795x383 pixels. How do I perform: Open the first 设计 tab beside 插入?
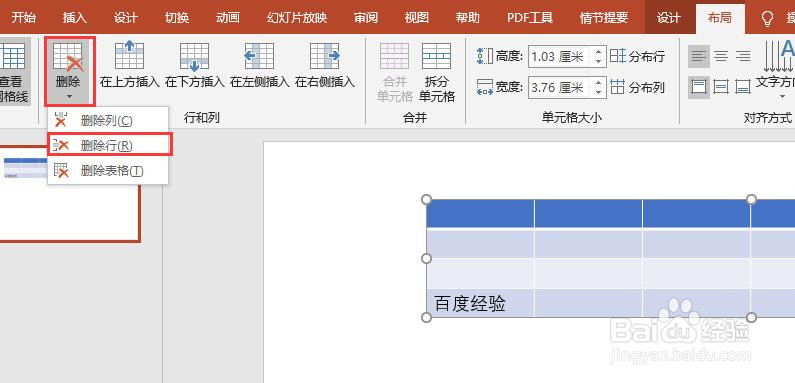(125, 17)
